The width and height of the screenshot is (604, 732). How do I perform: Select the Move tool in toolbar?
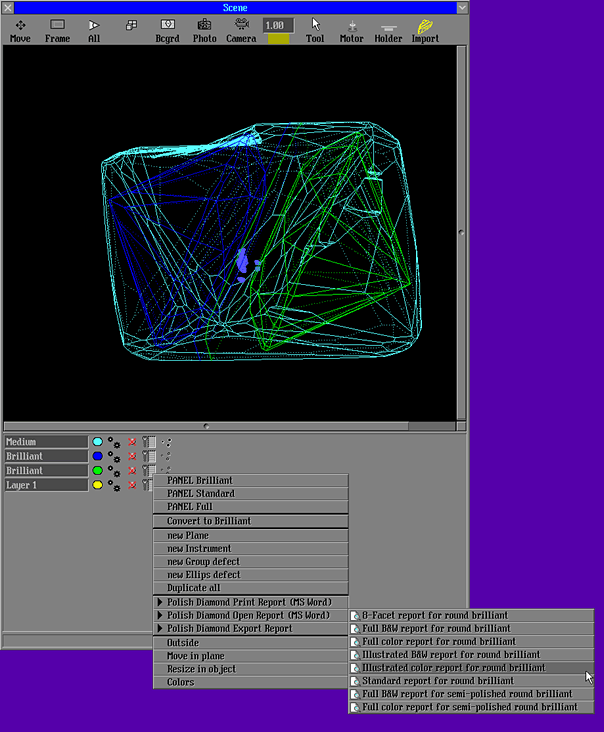pos(20,30)
